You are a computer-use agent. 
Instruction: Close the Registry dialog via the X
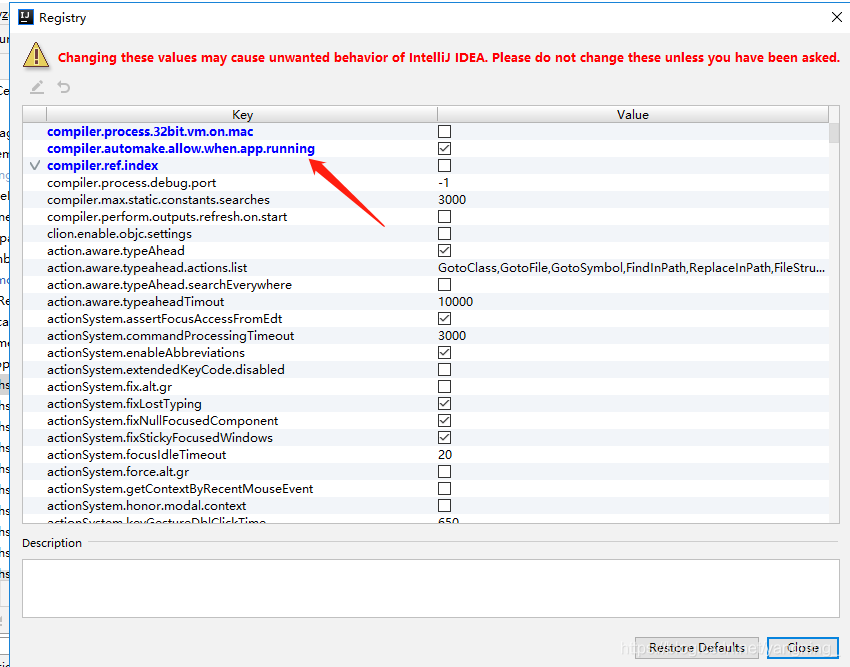tap(836, 17)
